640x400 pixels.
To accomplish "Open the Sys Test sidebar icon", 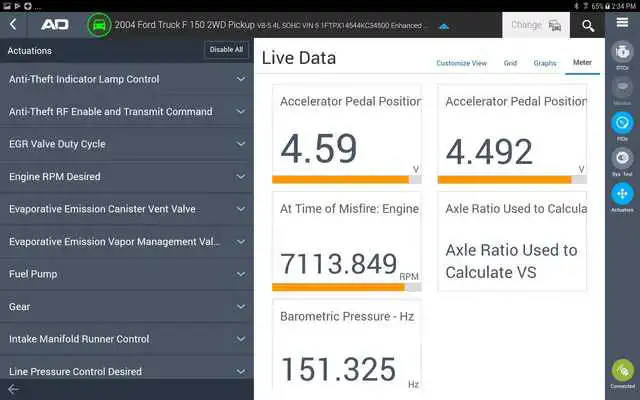I will click(x=622, y=158).
